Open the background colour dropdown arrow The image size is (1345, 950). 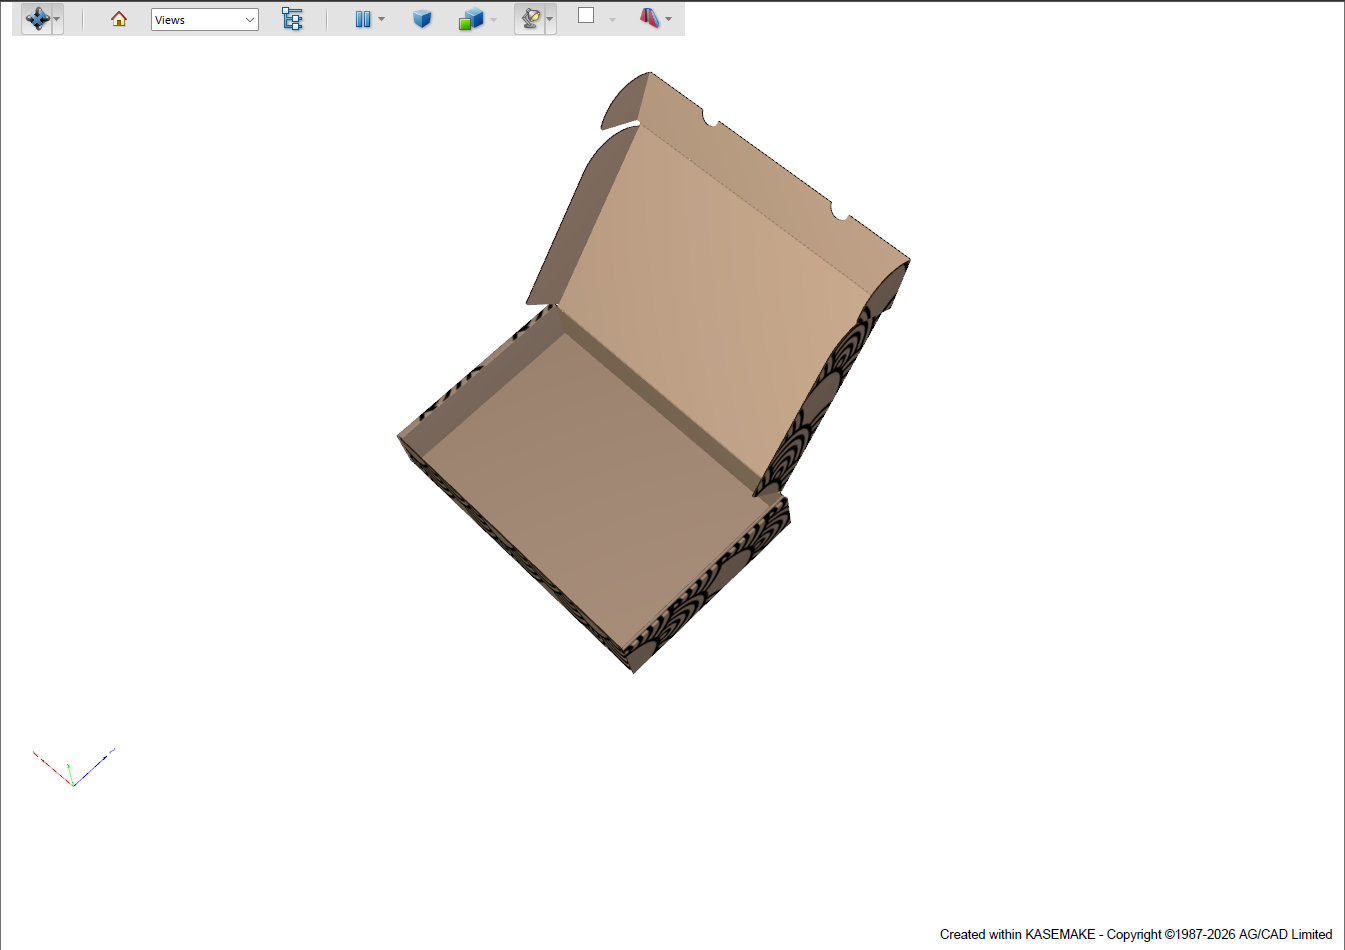click(612, 20)
